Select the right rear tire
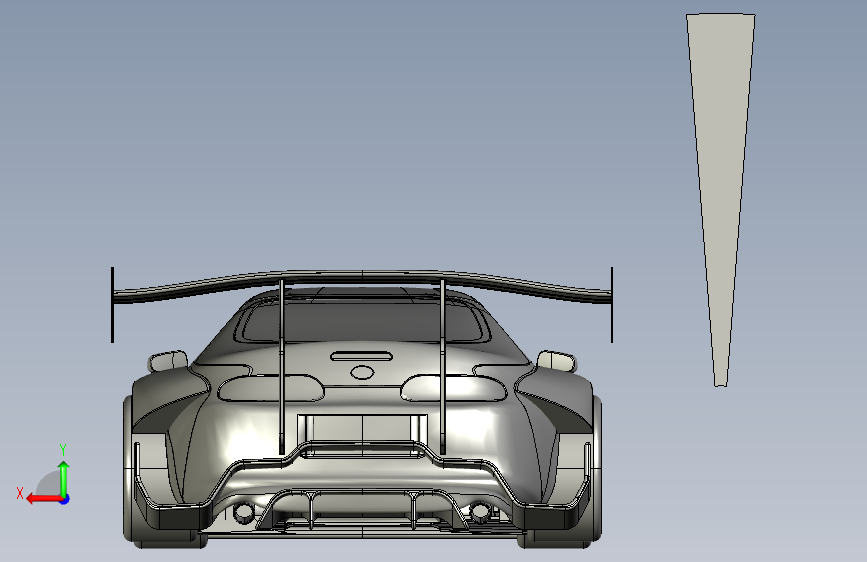The width and height of the screenshot is (867, 562). click(596, 470)
